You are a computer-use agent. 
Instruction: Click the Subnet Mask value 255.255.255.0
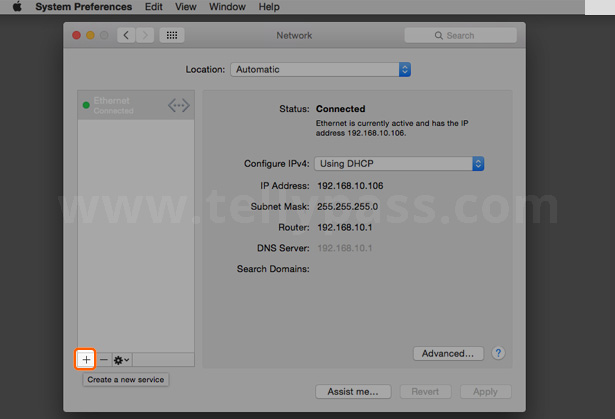tap(348, 206)
